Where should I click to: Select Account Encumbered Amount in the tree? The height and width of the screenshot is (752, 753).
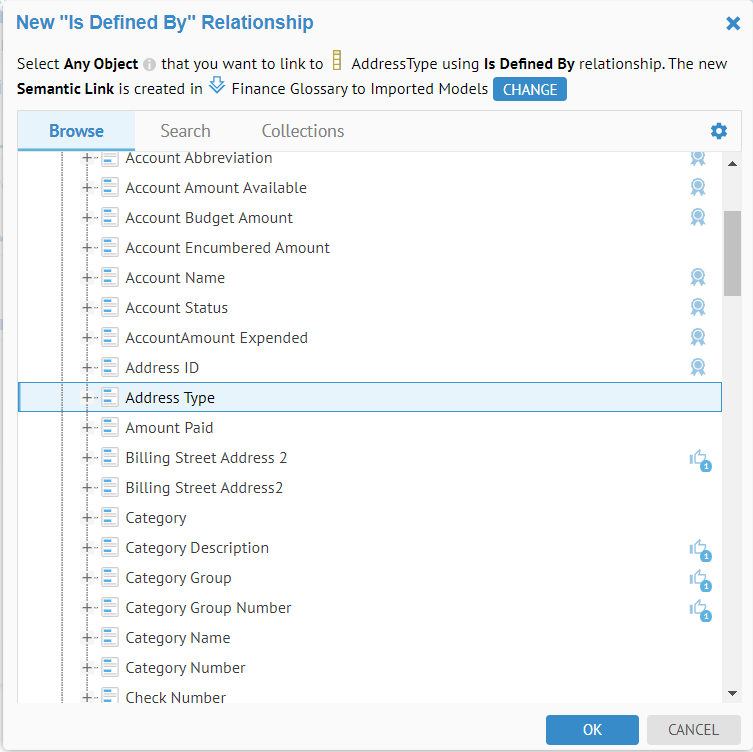click(227, 248)
